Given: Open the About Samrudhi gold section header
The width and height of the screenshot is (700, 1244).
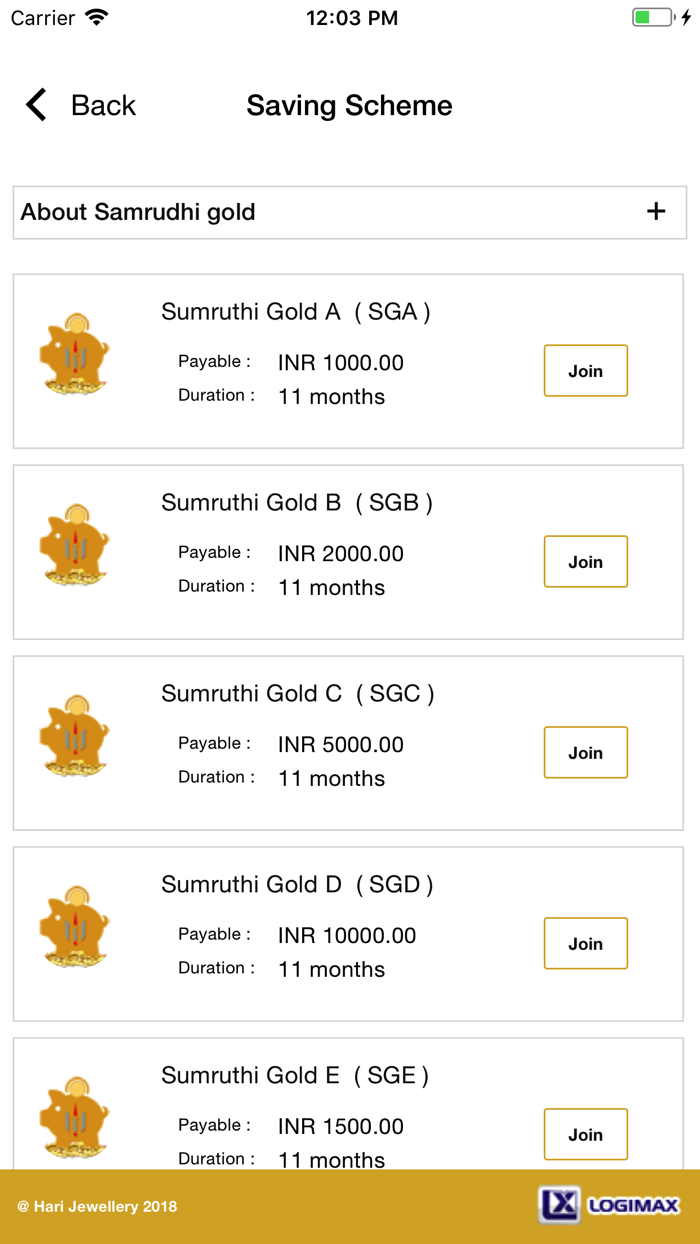Looking at the screenshot, I should [x=138, y=212].
